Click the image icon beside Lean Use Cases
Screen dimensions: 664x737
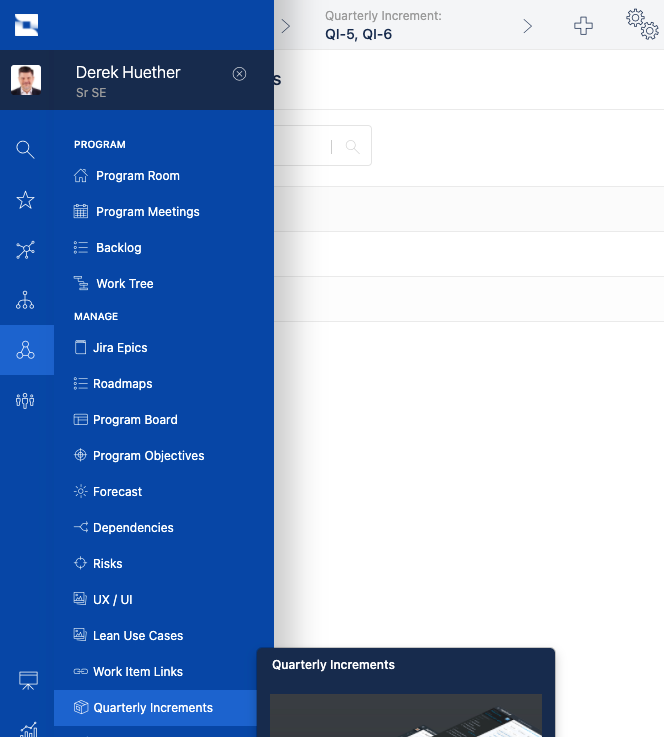click(80, 635)
